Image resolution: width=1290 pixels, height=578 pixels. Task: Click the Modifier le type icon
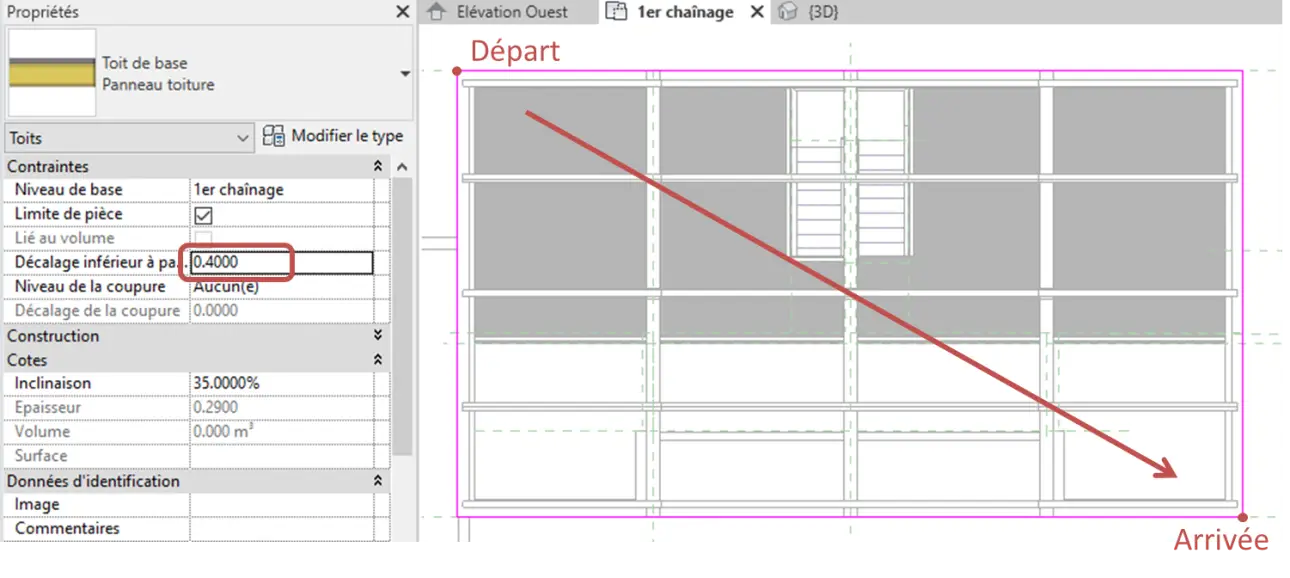point(274,137)
